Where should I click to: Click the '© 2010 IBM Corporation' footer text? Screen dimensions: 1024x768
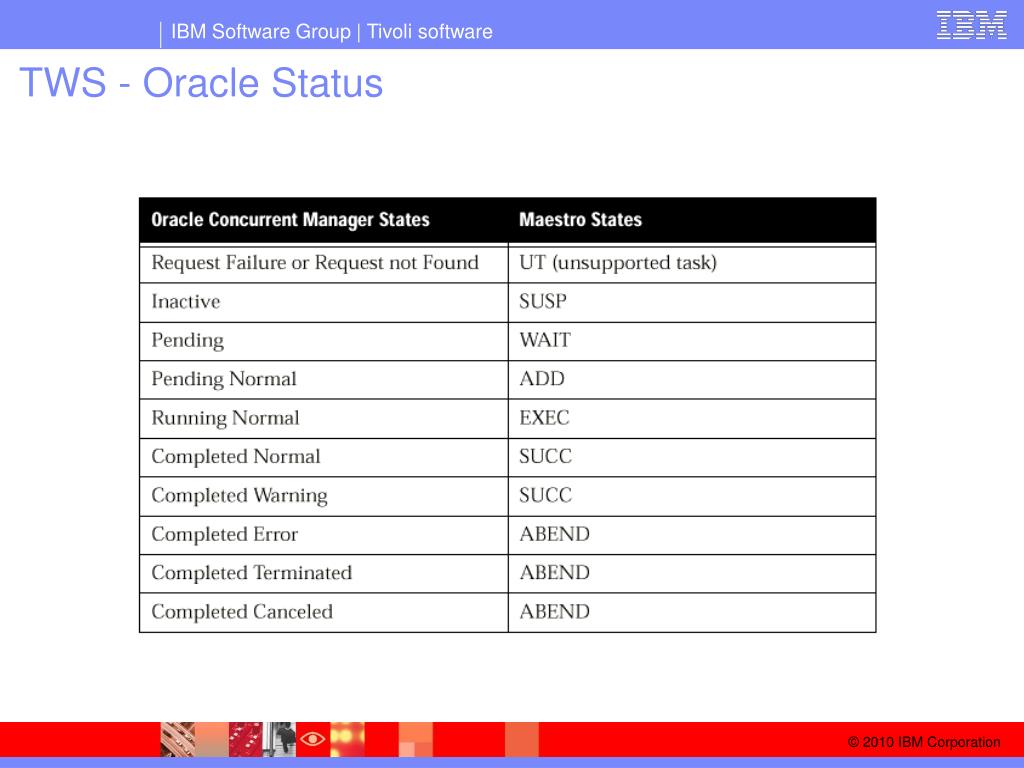(x=924, y=743)
